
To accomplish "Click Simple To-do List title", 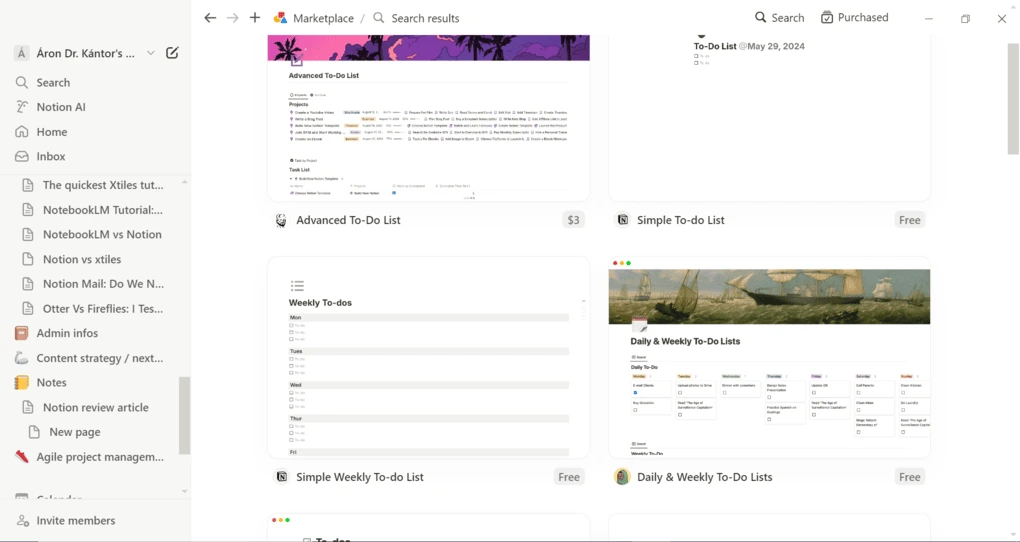I will pos(680,221).
